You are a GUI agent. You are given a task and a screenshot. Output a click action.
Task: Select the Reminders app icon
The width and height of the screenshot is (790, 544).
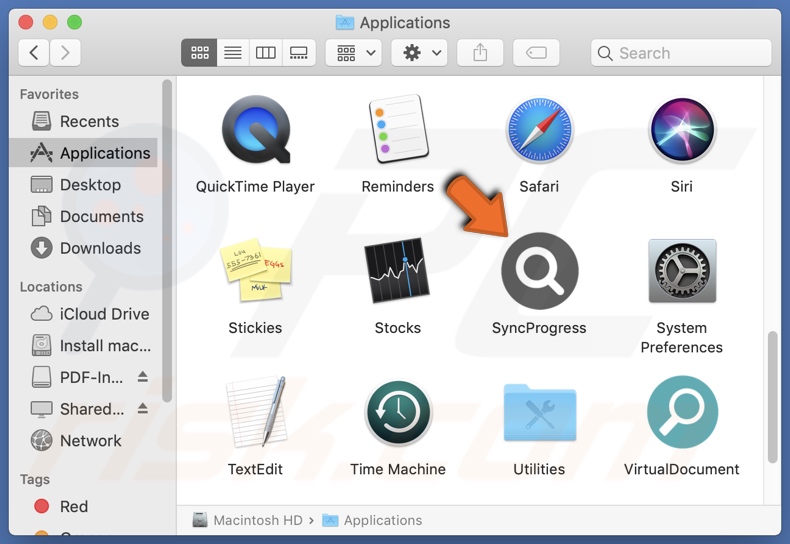pyautogui.click(x=398, y=129)
